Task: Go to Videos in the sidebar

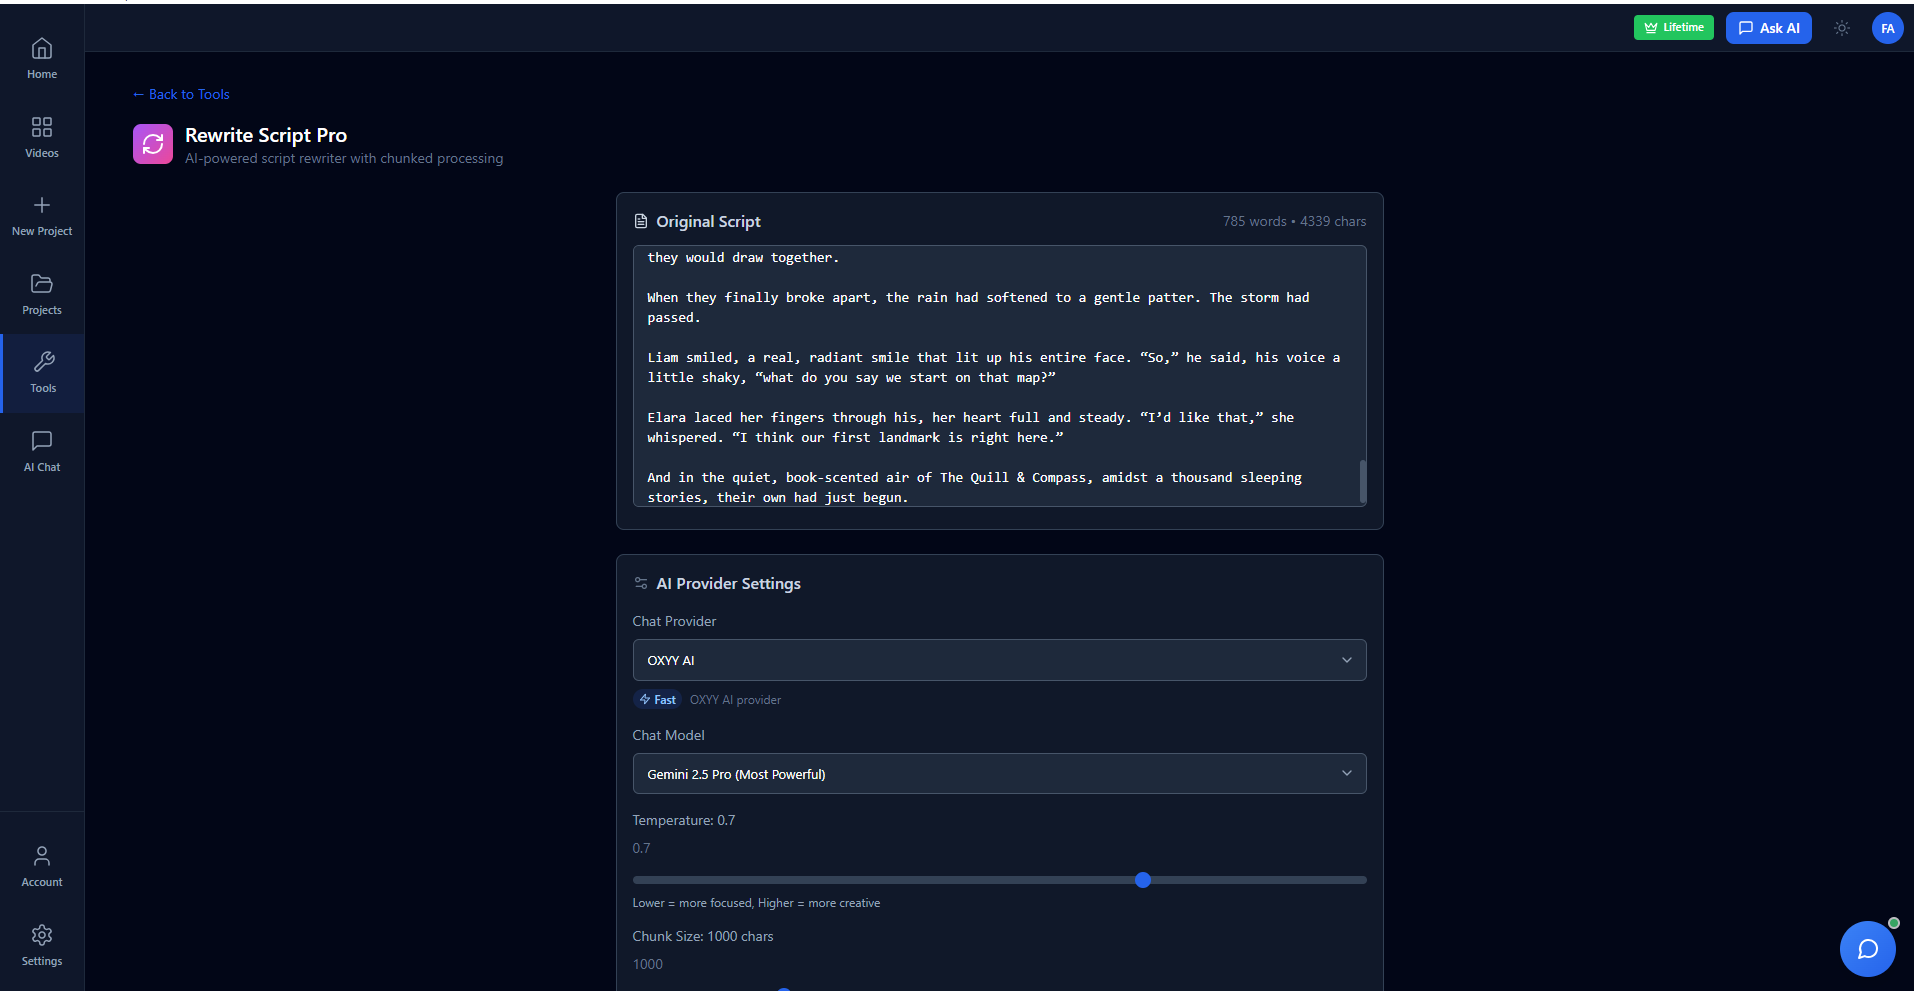Action: (x=42, y=128)
